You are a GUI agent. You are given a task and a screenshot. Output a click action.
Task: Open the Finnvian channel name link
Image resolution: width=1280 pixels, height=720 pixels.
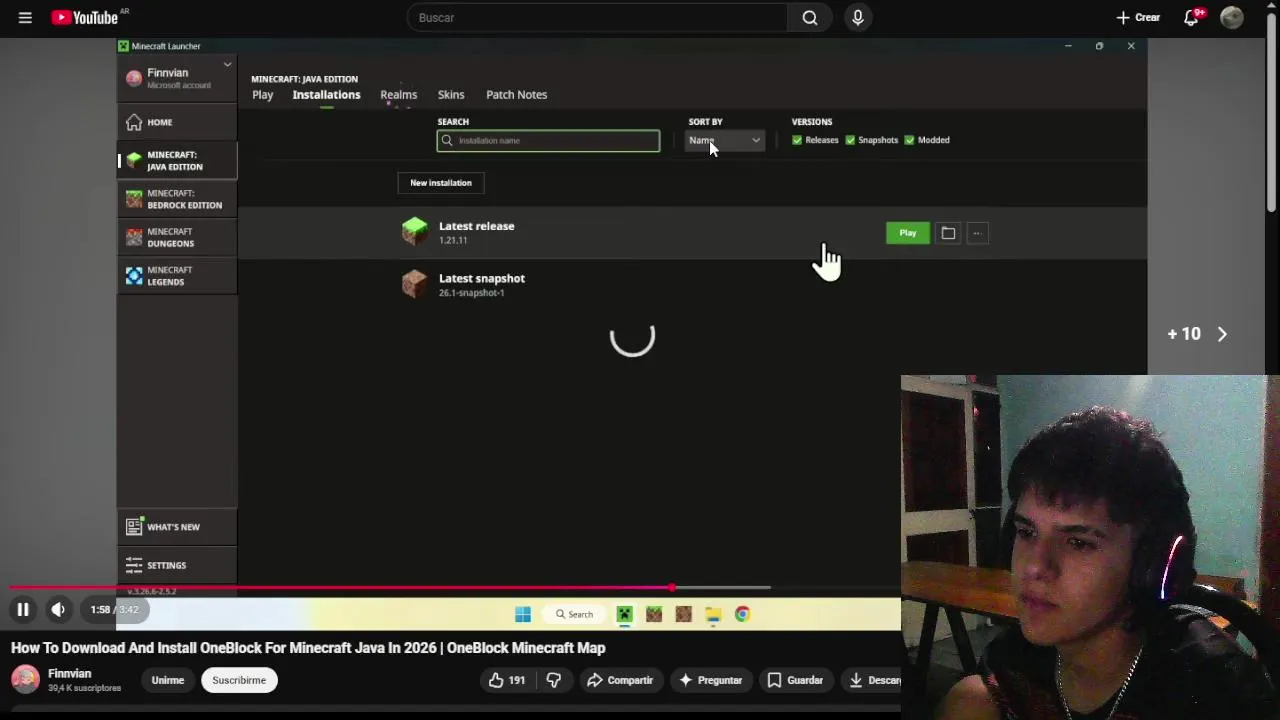pos(69,674)
